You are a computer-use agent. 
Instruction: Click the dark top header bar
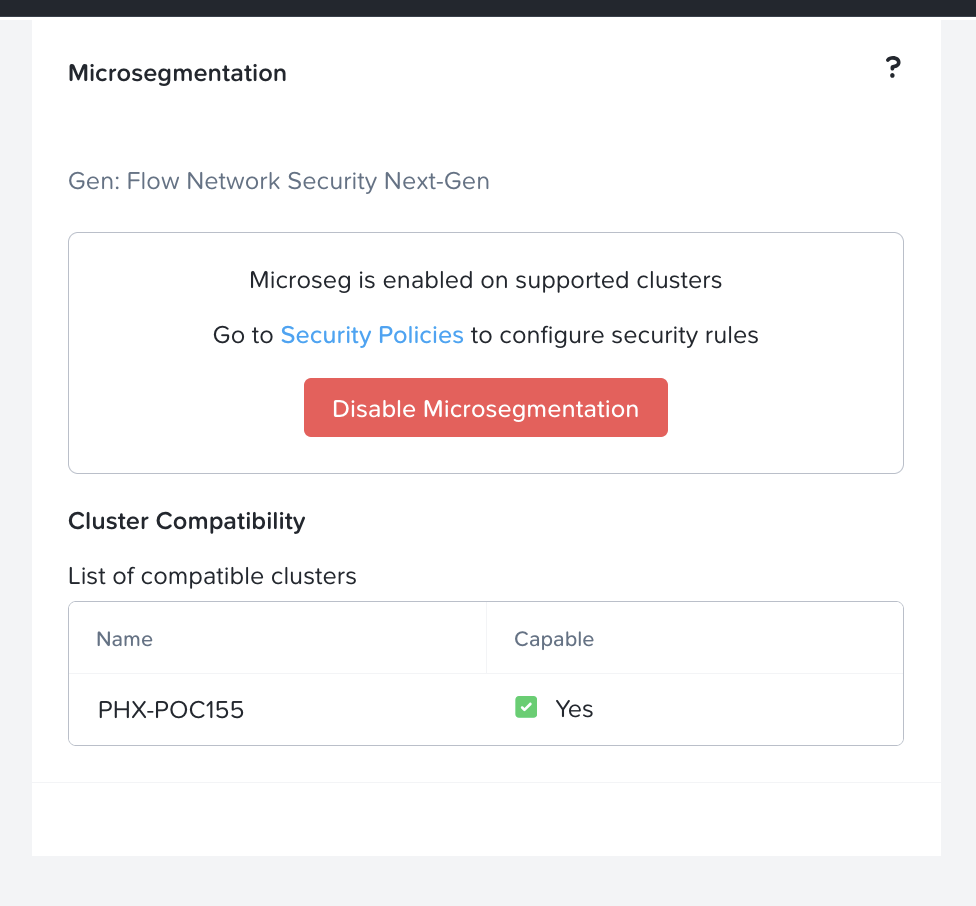click(x=488, y=8)
